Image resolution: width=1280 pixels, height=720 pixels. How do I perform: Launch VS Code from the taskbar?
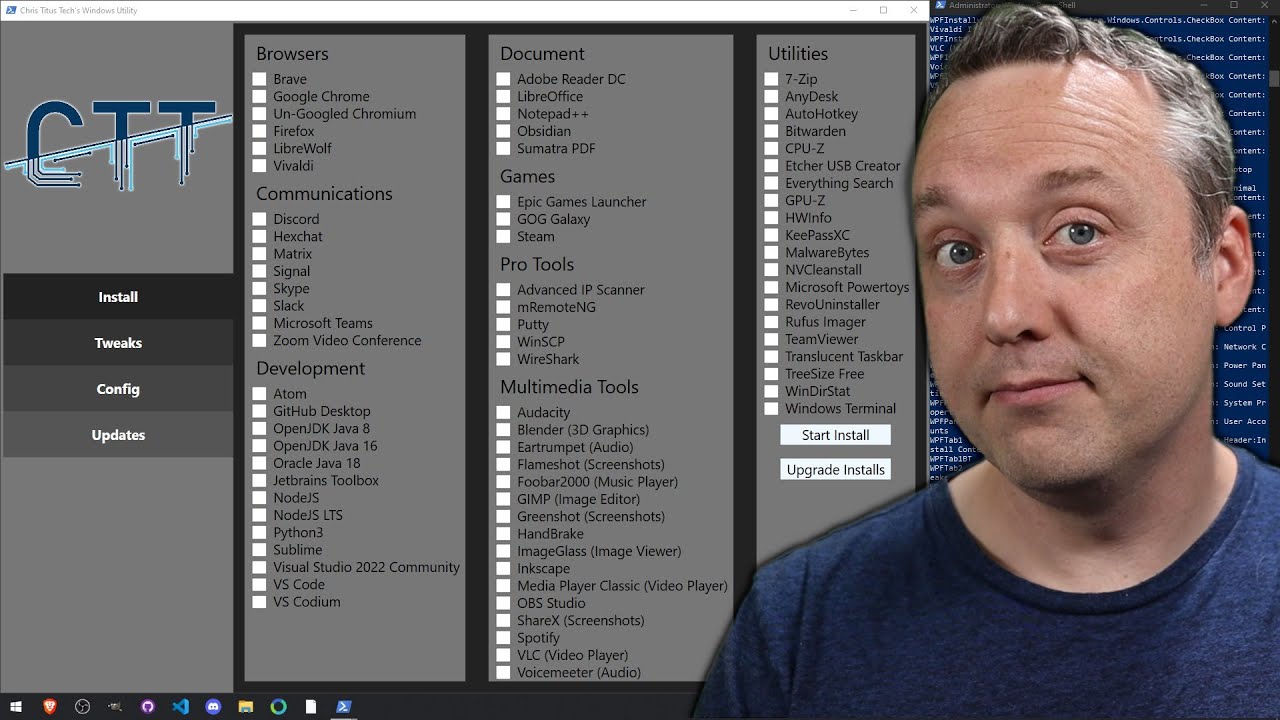[x=180, y=707]
